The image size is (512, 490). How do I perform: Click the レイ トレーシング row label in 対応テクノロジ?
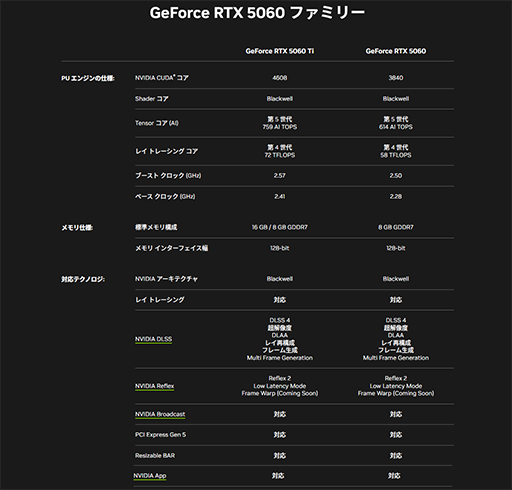pos(160,300)
